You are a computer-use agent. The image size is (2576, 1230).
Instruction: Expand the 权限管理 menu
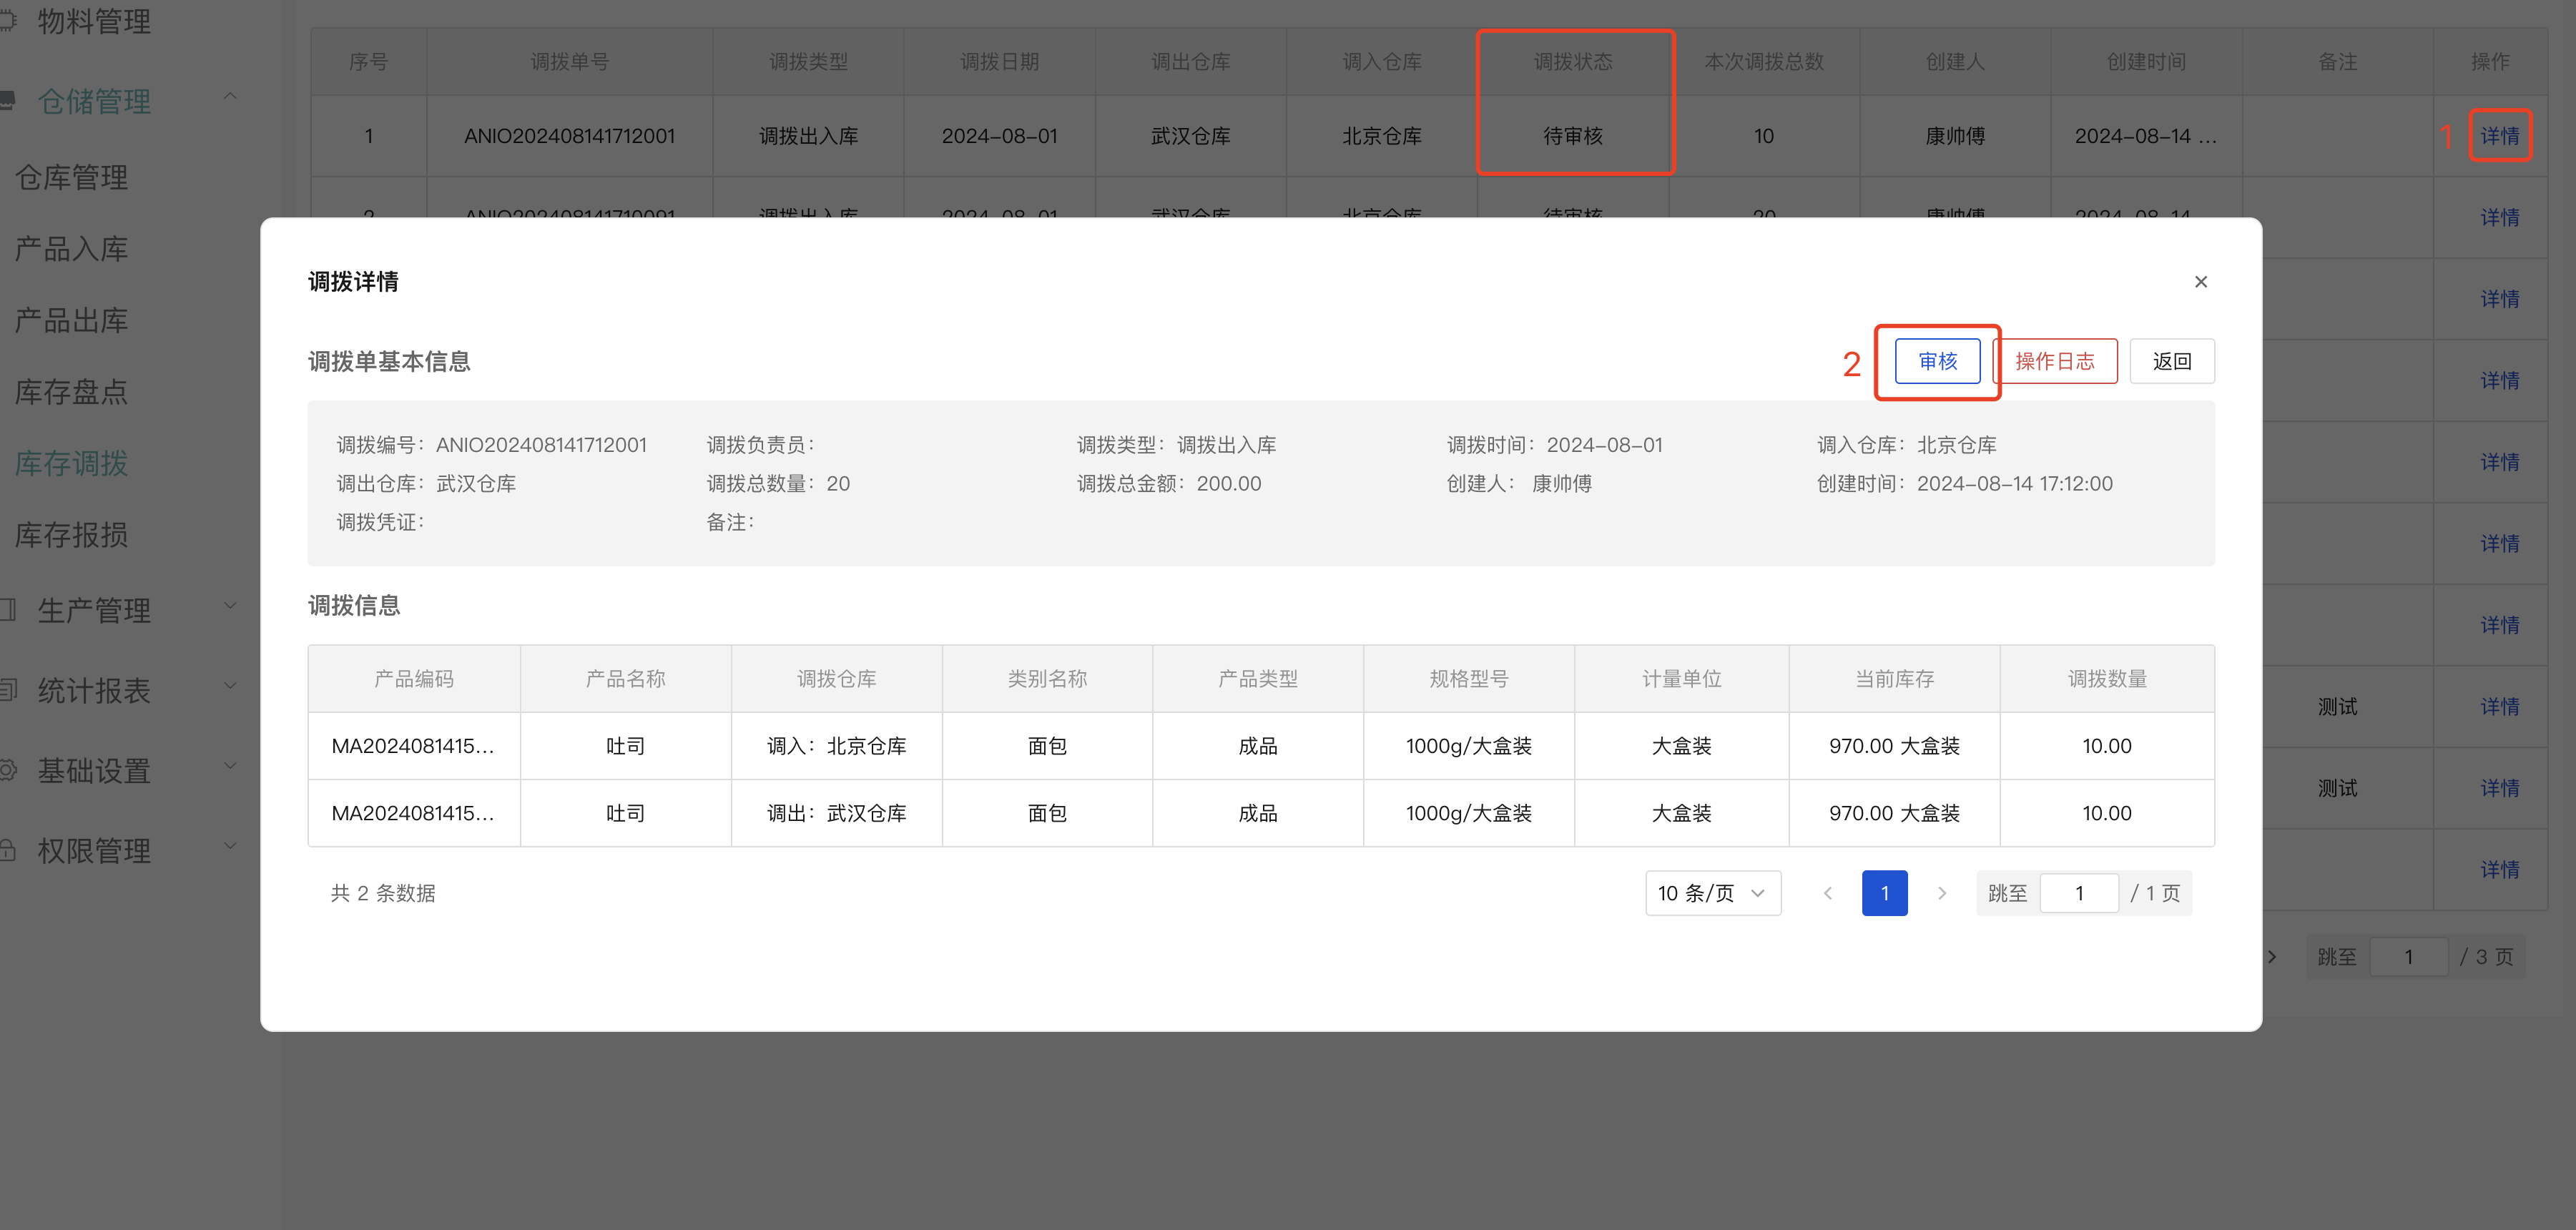[94, 850]
